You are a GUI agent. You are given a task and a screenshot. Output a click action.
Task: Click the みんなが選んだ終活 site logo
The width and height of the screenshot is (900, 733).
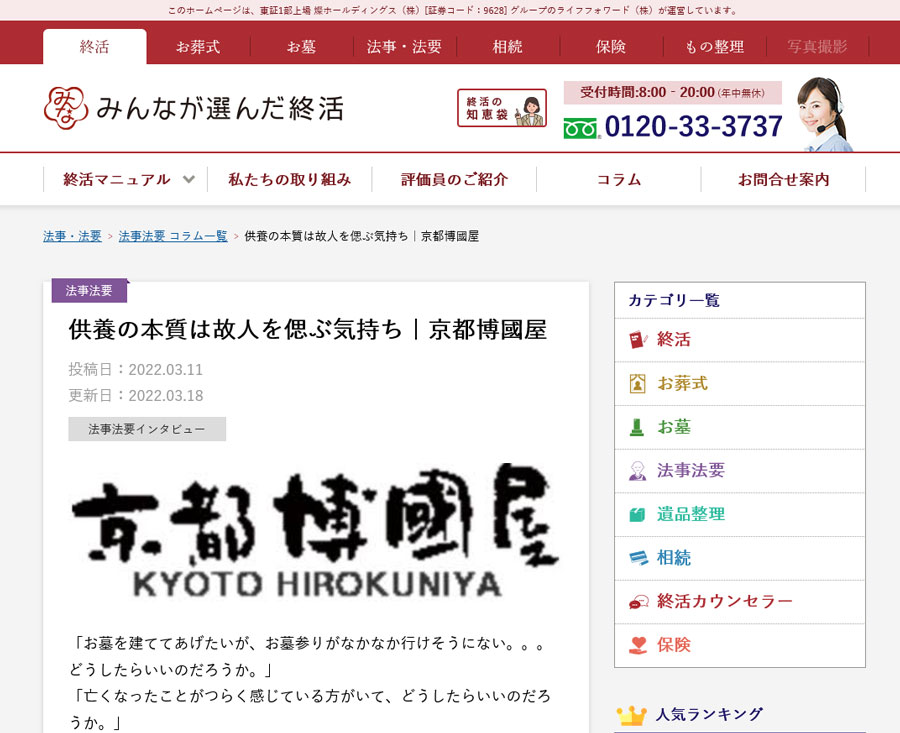coord(193,107)
